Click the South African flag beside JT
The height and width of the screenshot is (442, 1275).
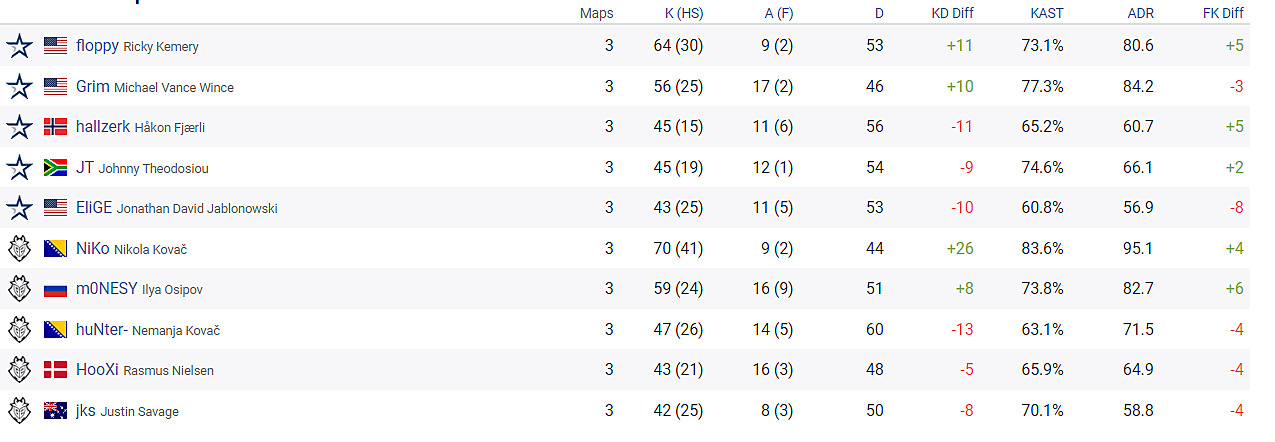pos(56,168)
